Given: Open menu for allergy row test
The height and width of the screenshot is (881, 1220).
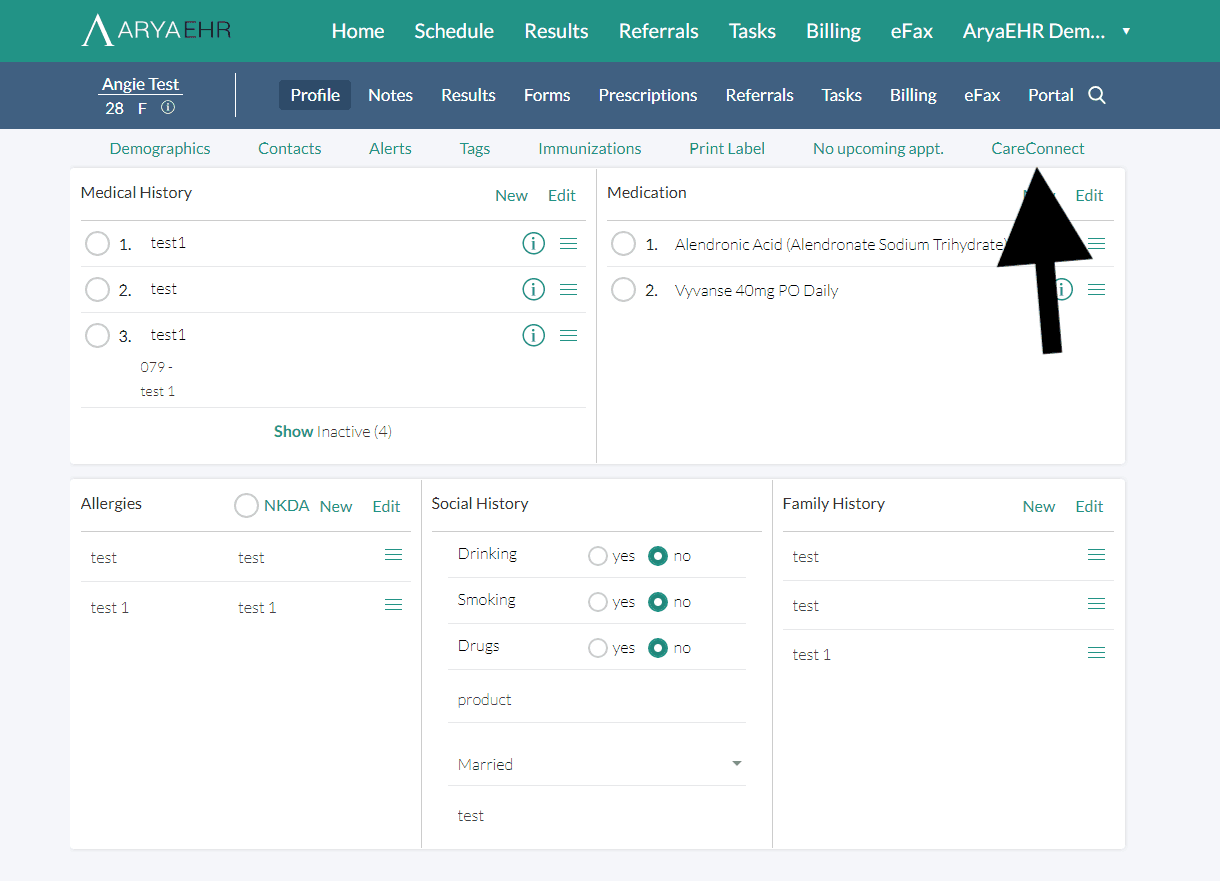Looking at the screenshot, I should click(x=394, y=555).
